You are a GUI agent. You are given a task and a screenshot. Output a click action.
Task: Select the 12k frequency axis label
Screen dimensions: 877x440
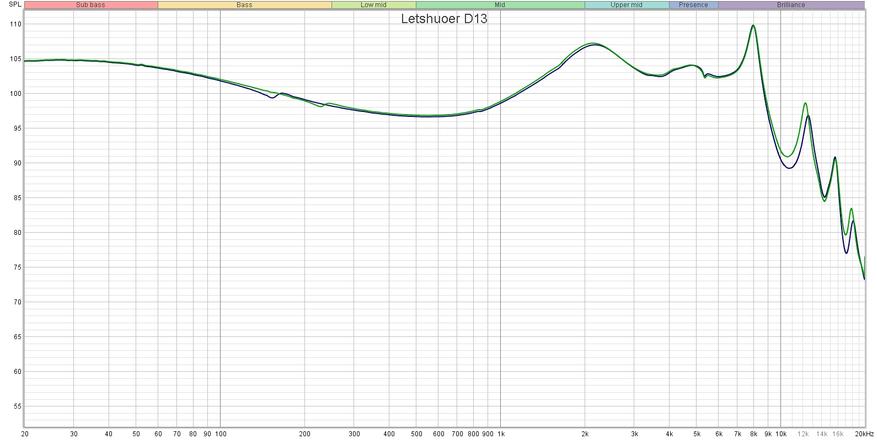(x=803, y=434)
